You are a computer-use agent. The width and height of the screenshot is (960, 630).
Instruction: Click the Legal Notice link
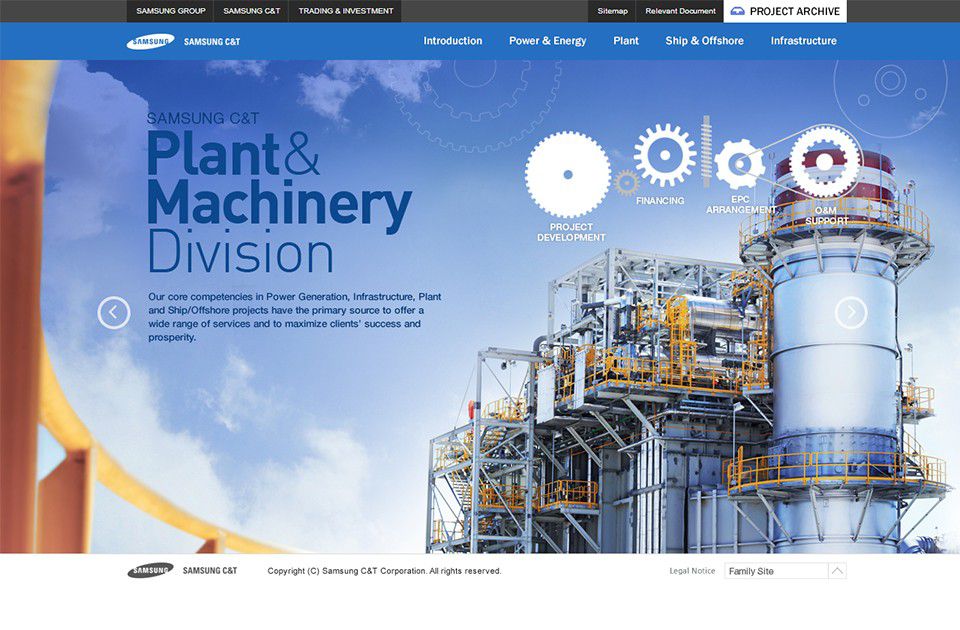tap(692, 571)
